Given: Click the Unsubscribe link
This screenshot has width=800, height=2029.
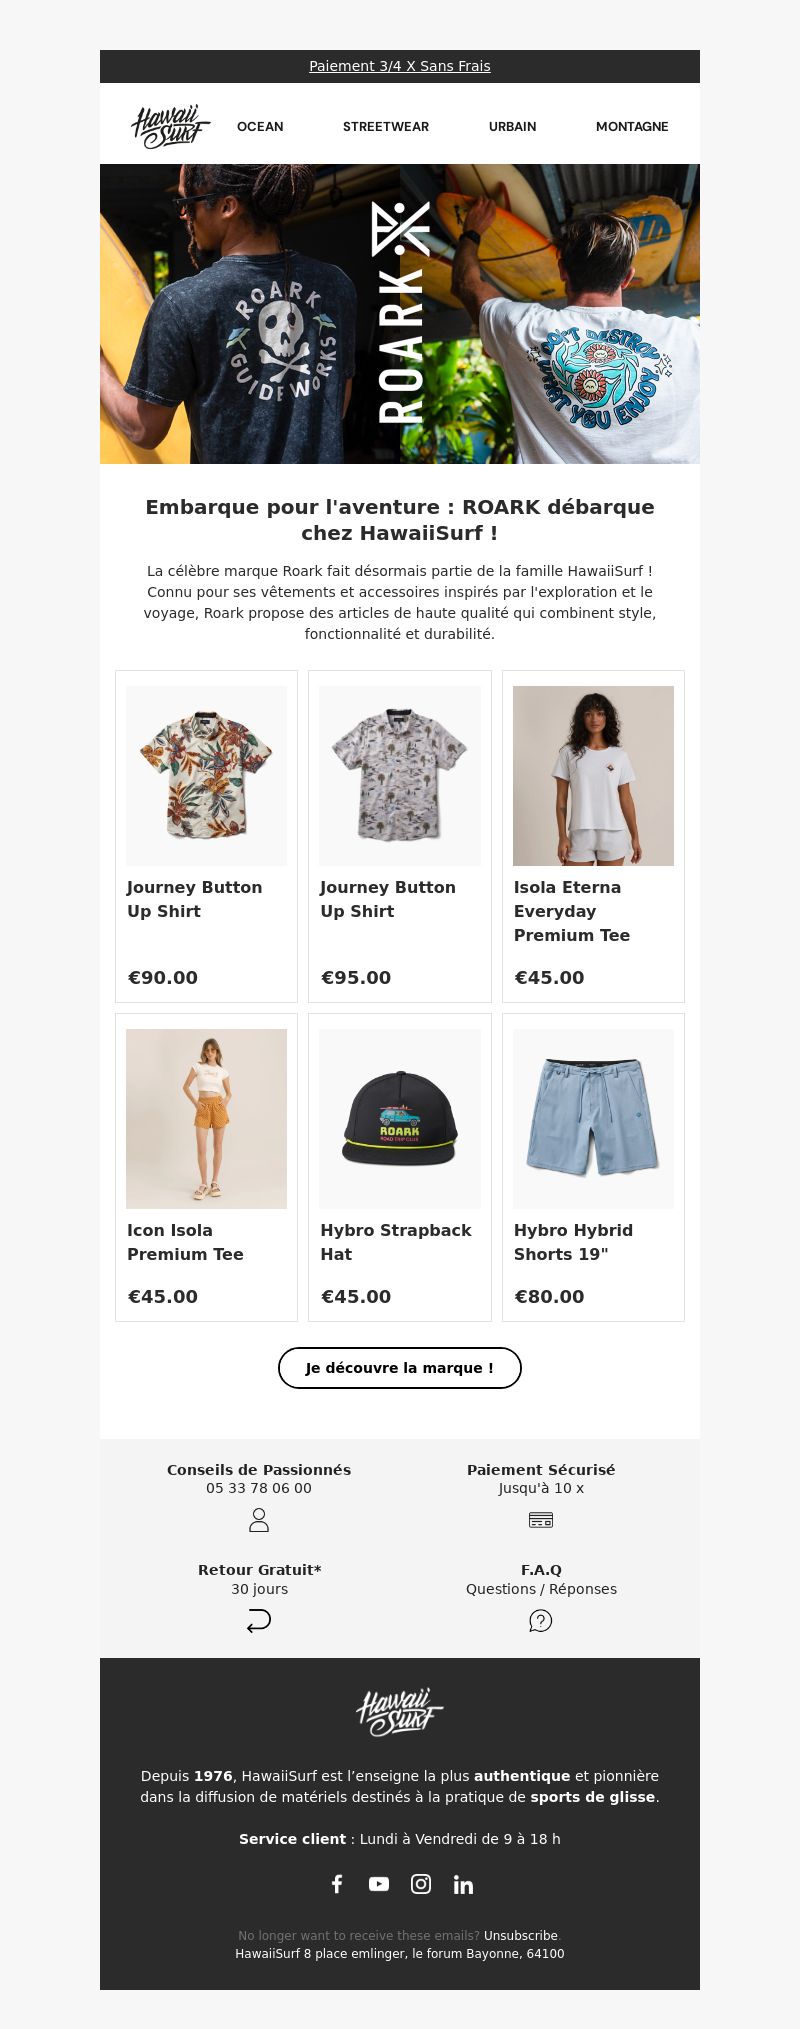Looking at the screenshot, I should point(521,1936).
